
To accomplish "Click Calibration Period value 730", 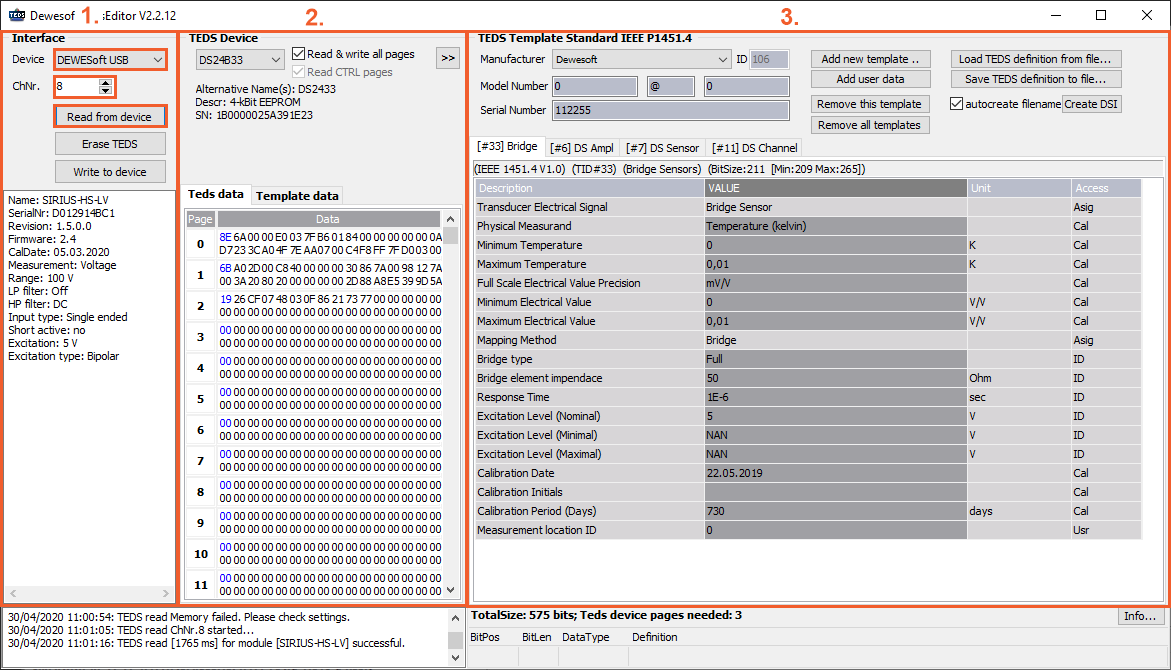I will 835,512.
